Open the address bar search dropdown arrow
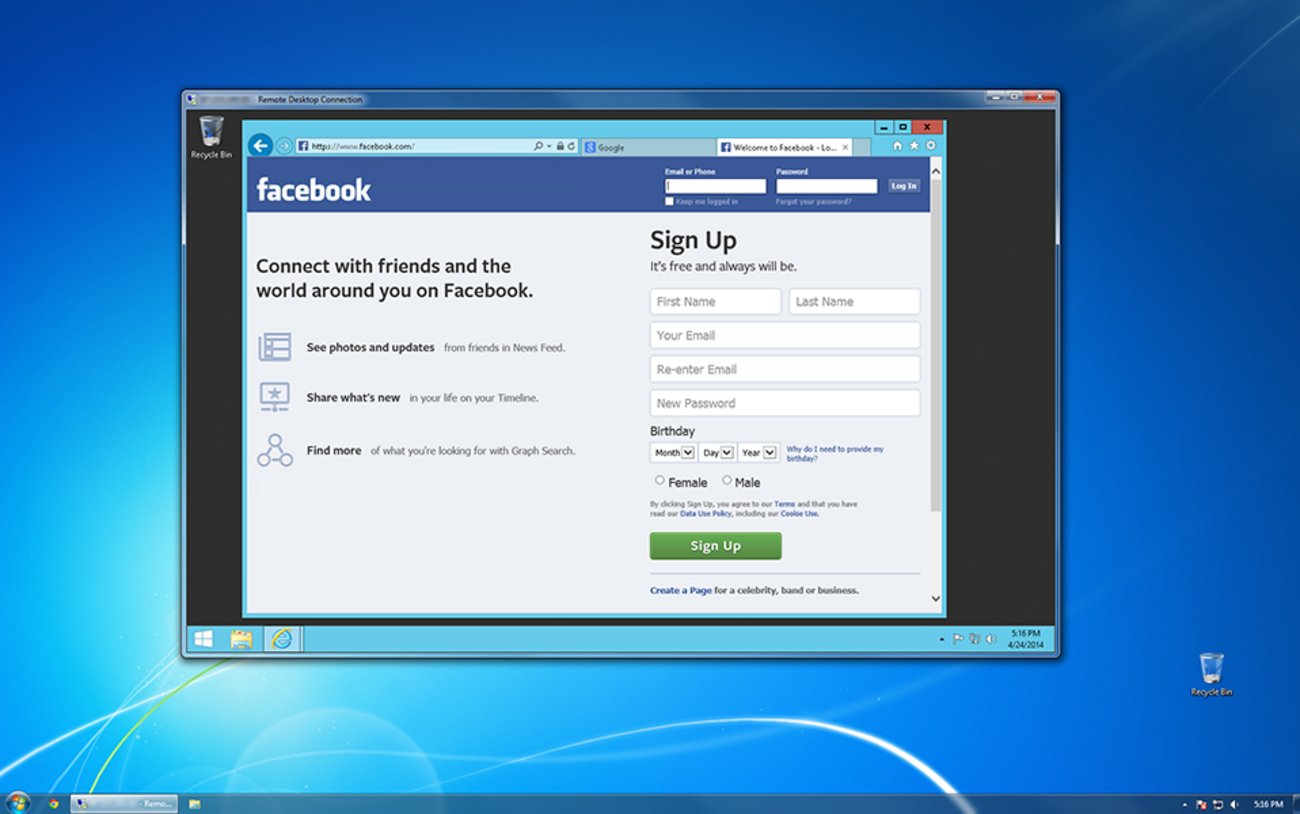The width and height of the screenshot is (1300, 814). (549, 146)
